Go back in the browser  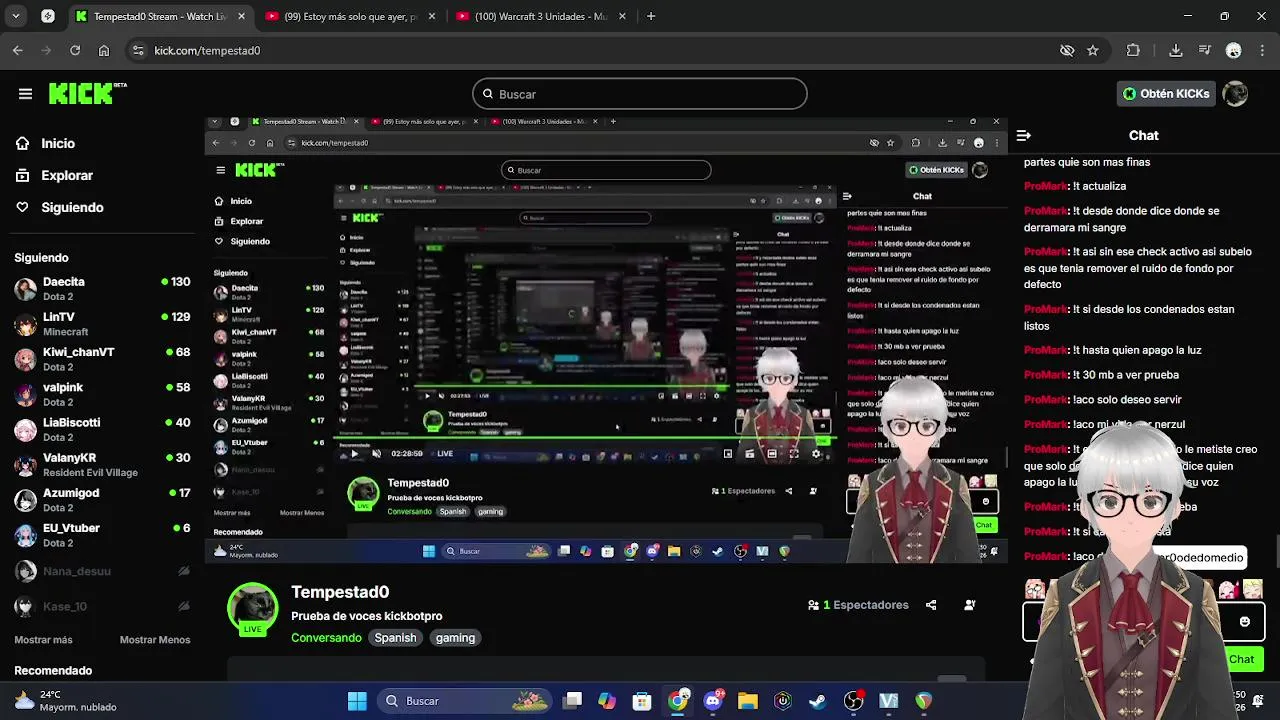[x=18, y=50]
